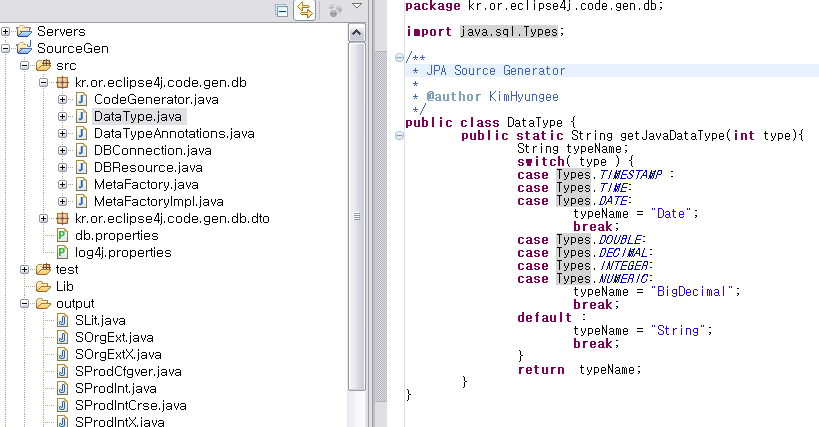Click the "BigDecimal" string literal
Viewport: 819px width, 427px height.
(692, 292)
